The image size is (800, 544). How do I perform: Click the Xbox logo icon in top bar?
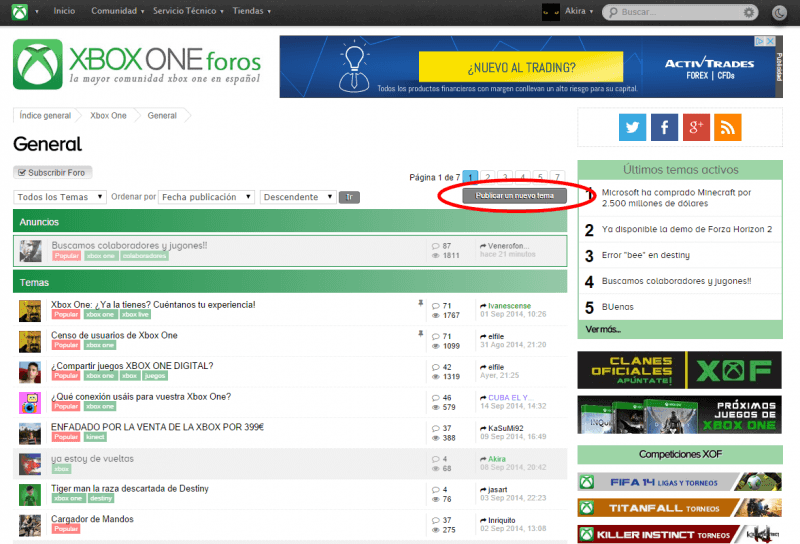point(19,11)
